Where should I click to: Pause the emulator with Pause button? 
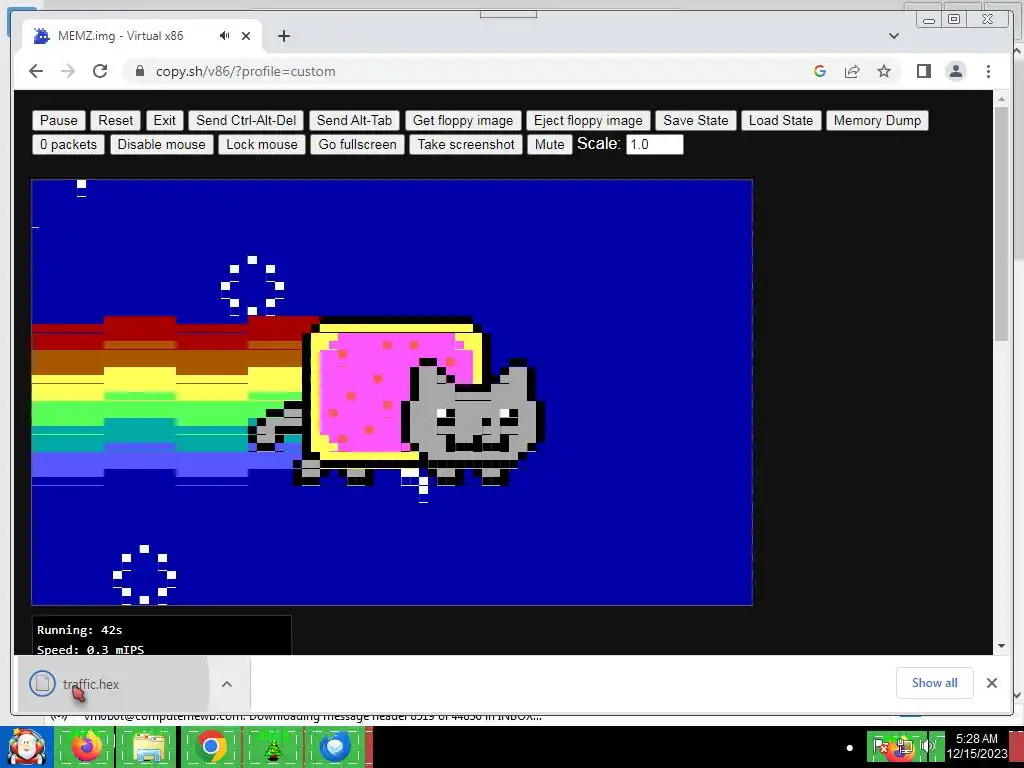click(x=59, y=120)
